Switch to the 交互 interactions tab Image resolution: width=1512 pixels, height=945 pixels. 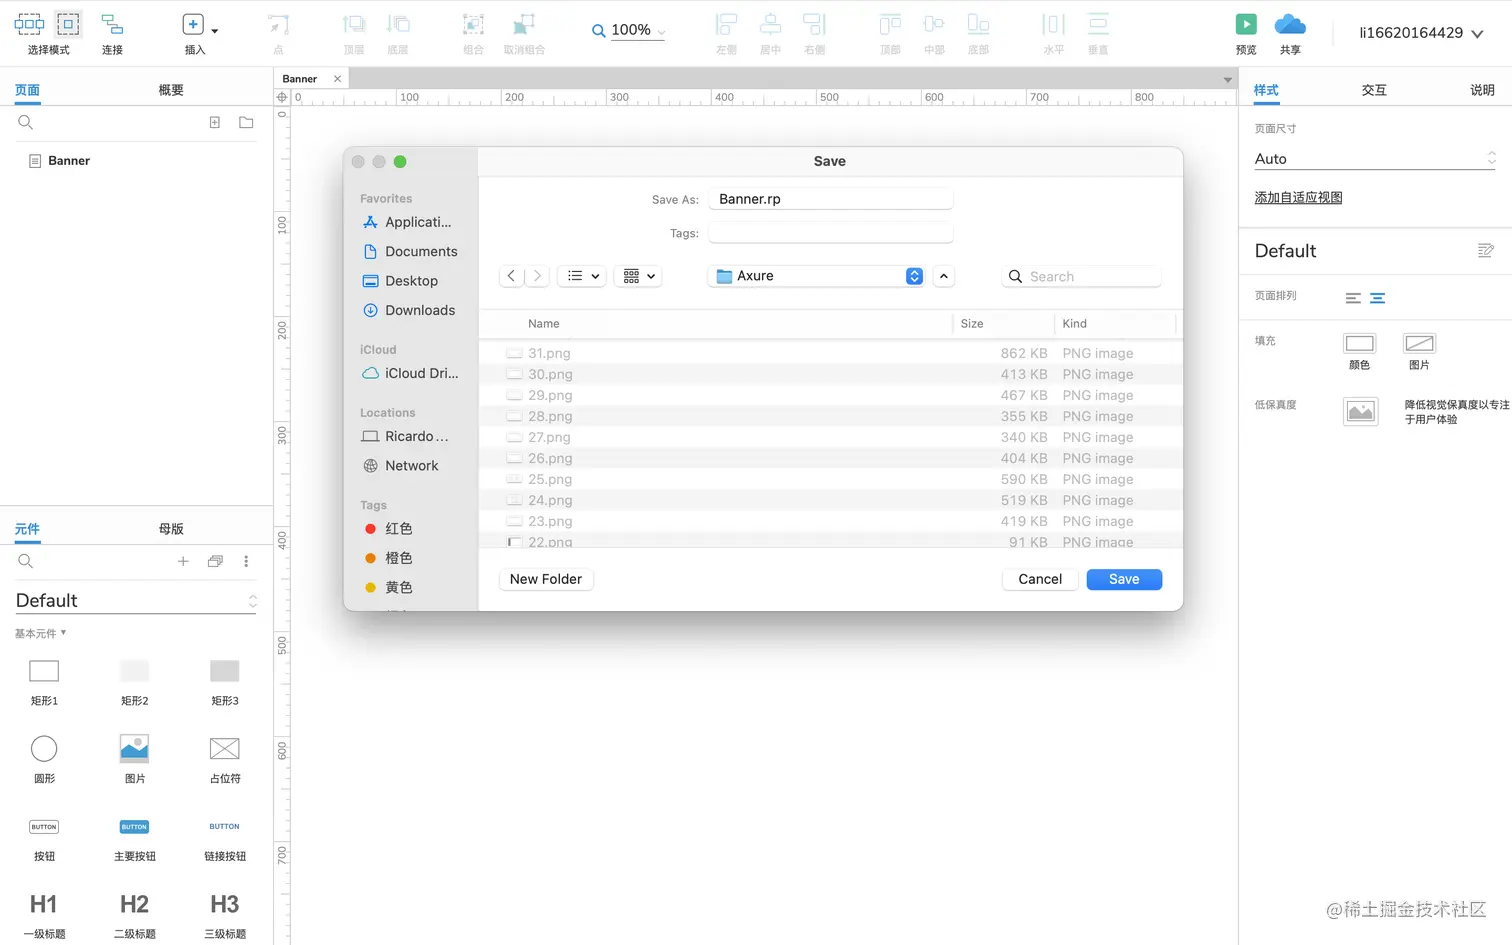point(1374,90)
